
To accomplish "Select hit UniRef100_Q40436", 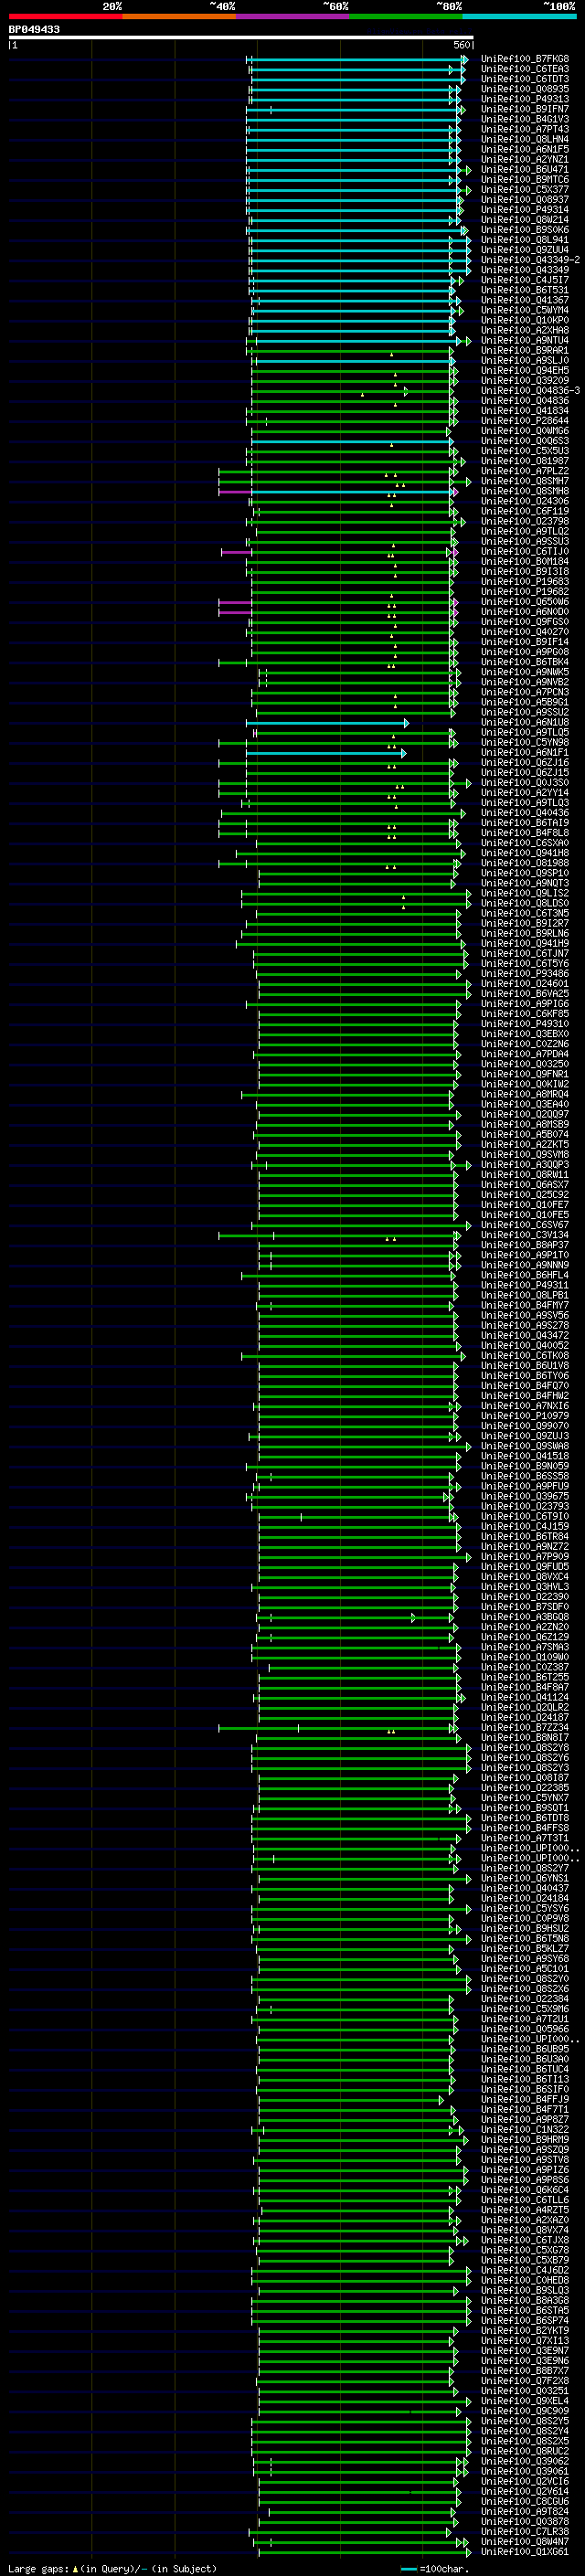I will point(525,813).
